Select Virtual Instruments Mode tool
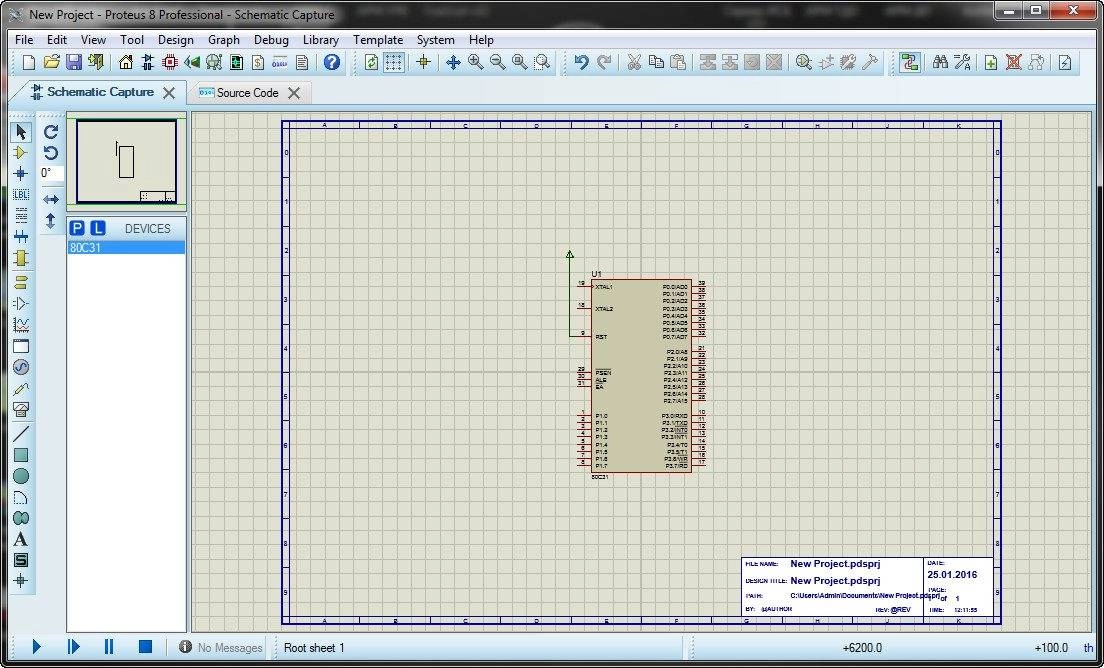The image size is (1104, 668). (x=21, y=410)
